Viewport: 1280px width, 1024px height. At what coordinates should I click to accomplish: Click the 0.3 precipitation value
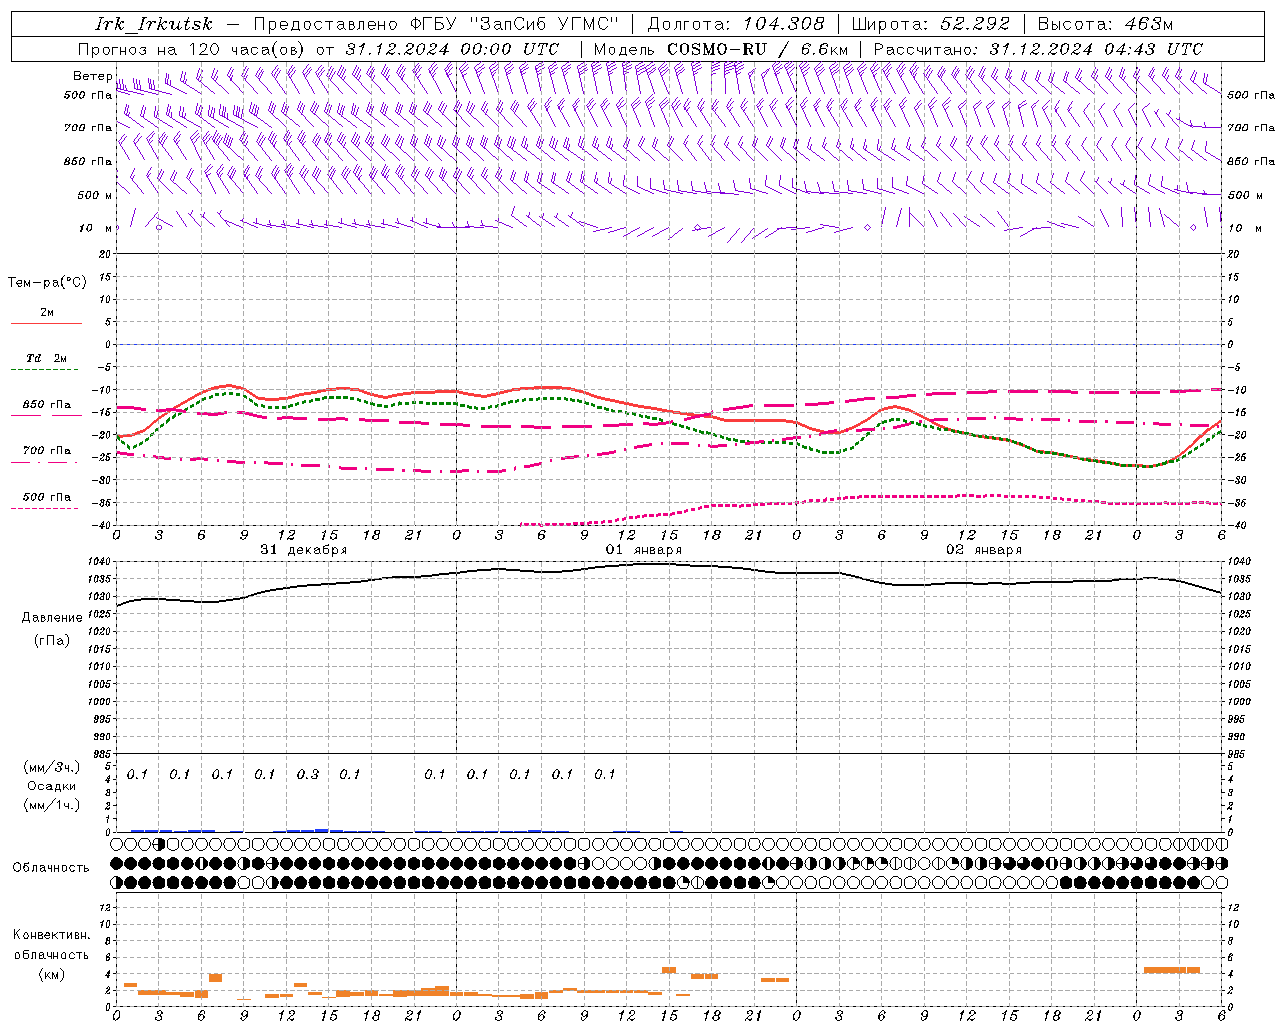click(307, 774)
